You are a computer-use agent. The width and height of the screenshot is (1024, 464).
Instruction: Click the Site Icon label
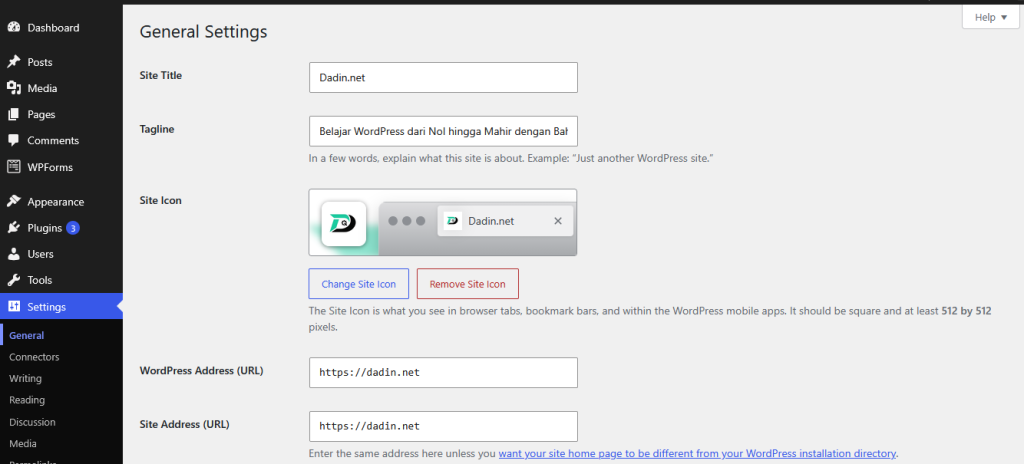pos(161,200)
